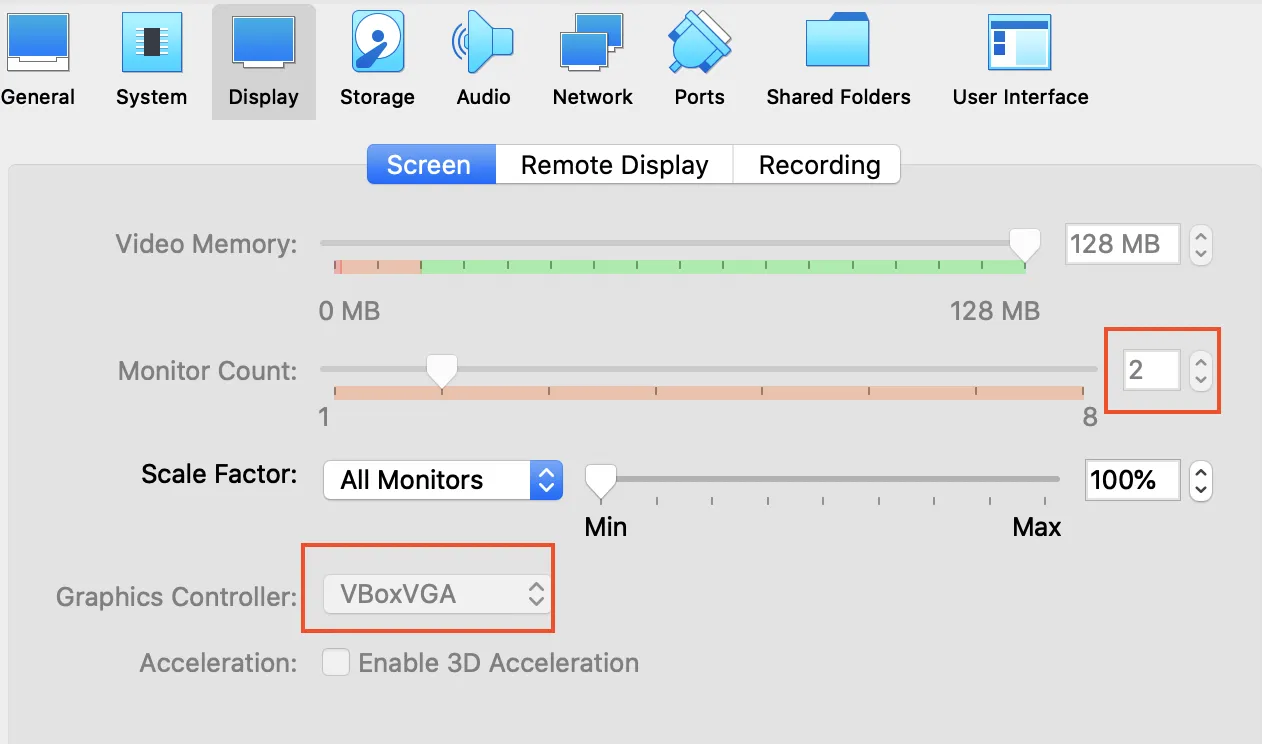The width and height of the screenshot is (1262, 744).
Task: Open the General settings icon
Action: [x=38, y=46]
